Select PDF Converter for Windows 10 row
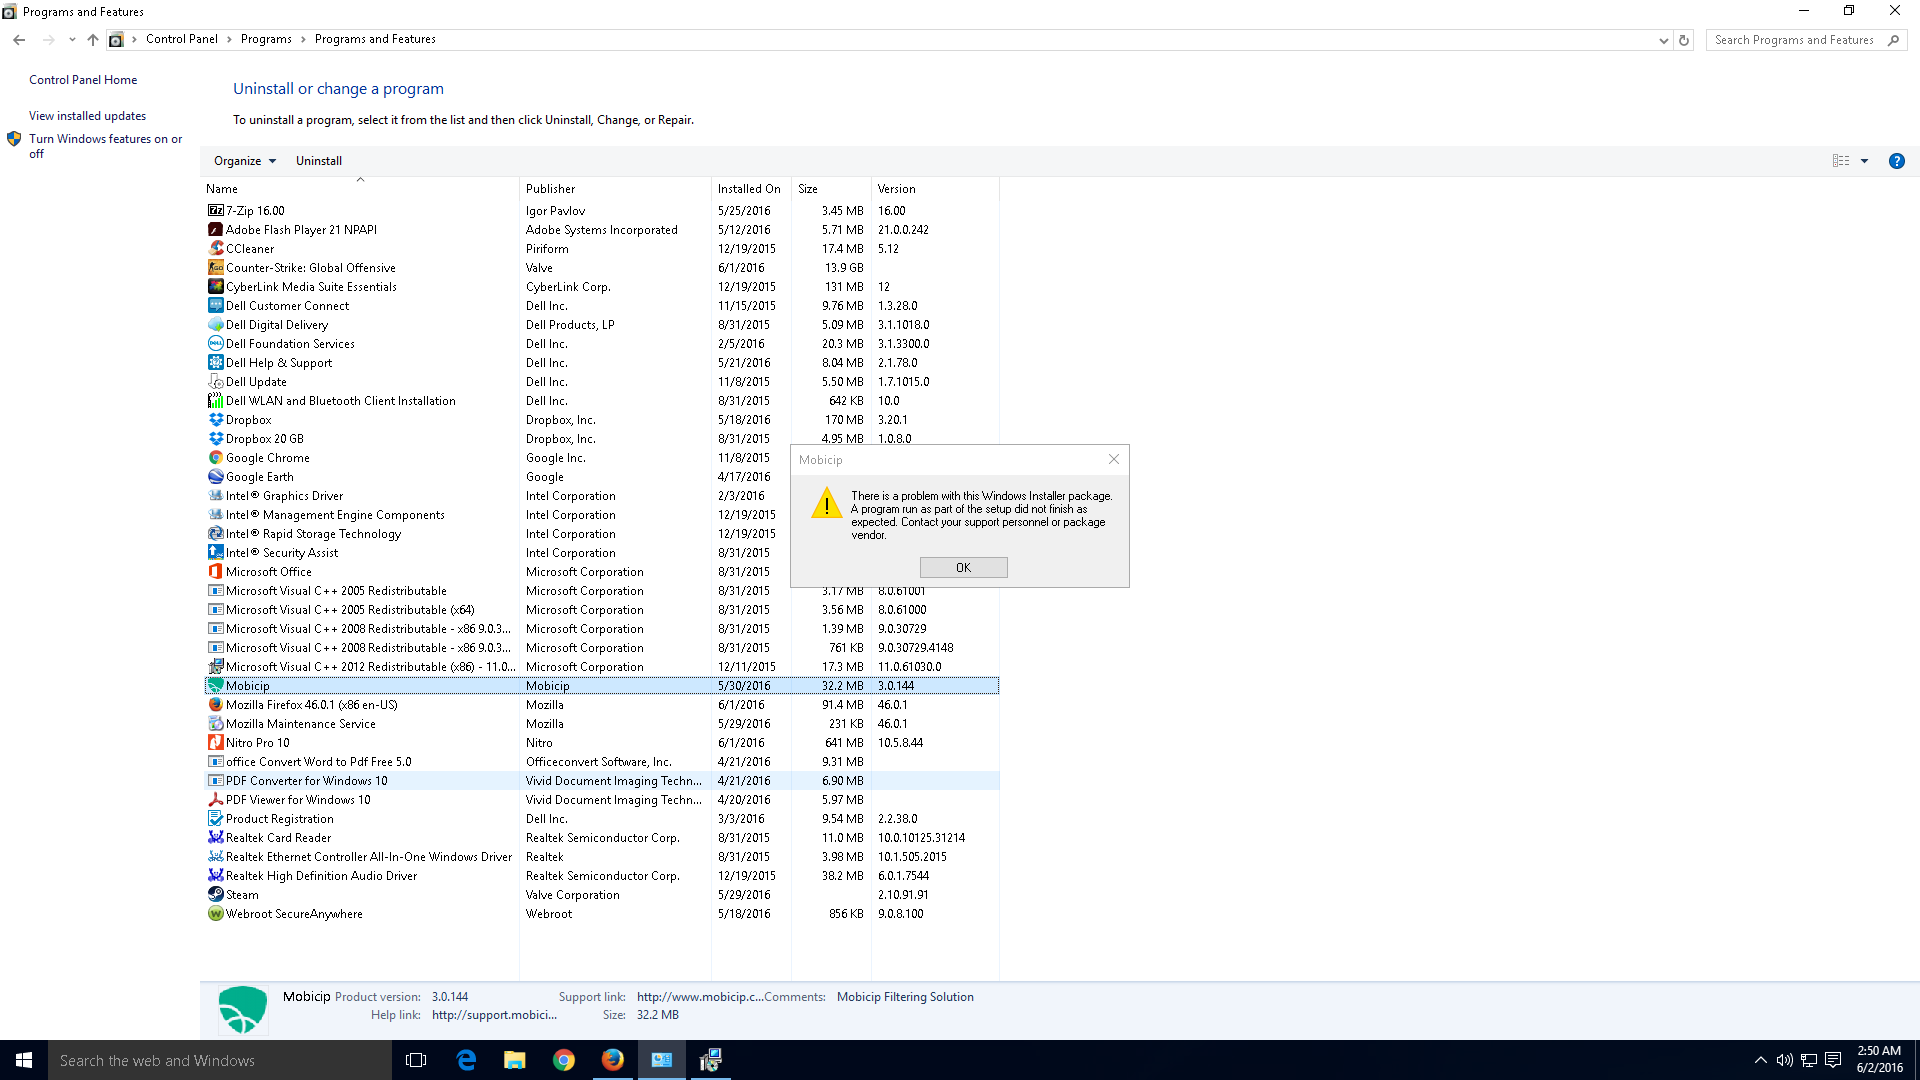1920x1080 pixels. (601, 781)
